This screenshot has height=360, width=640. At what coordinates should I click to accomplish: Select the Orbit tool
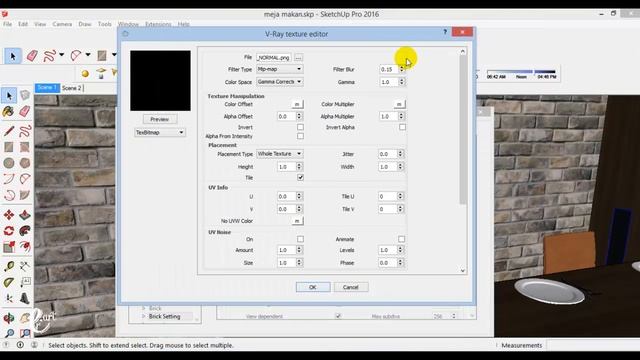pyautogui.click(x=9, y=318)
